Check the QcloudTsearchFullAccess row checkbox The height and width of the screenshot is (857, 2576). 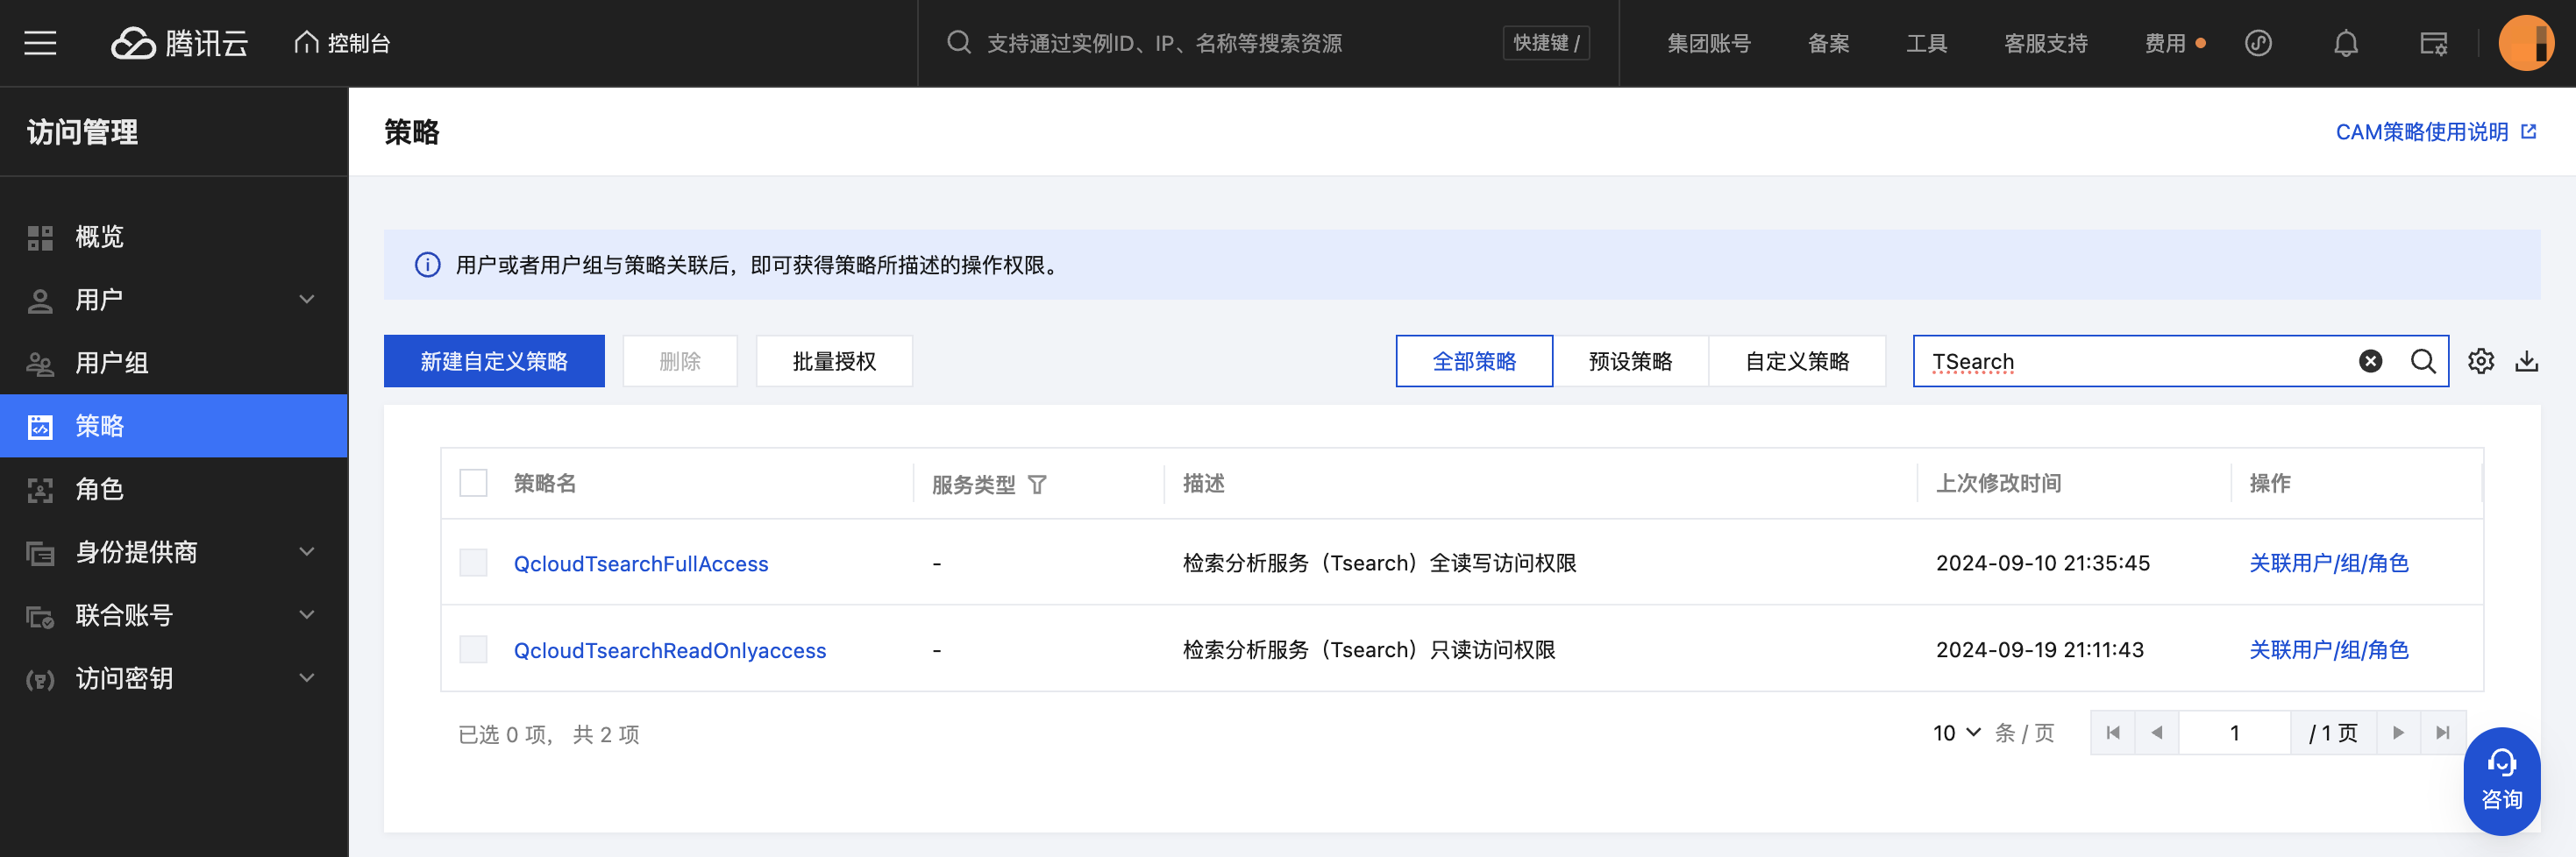(473, 563)
